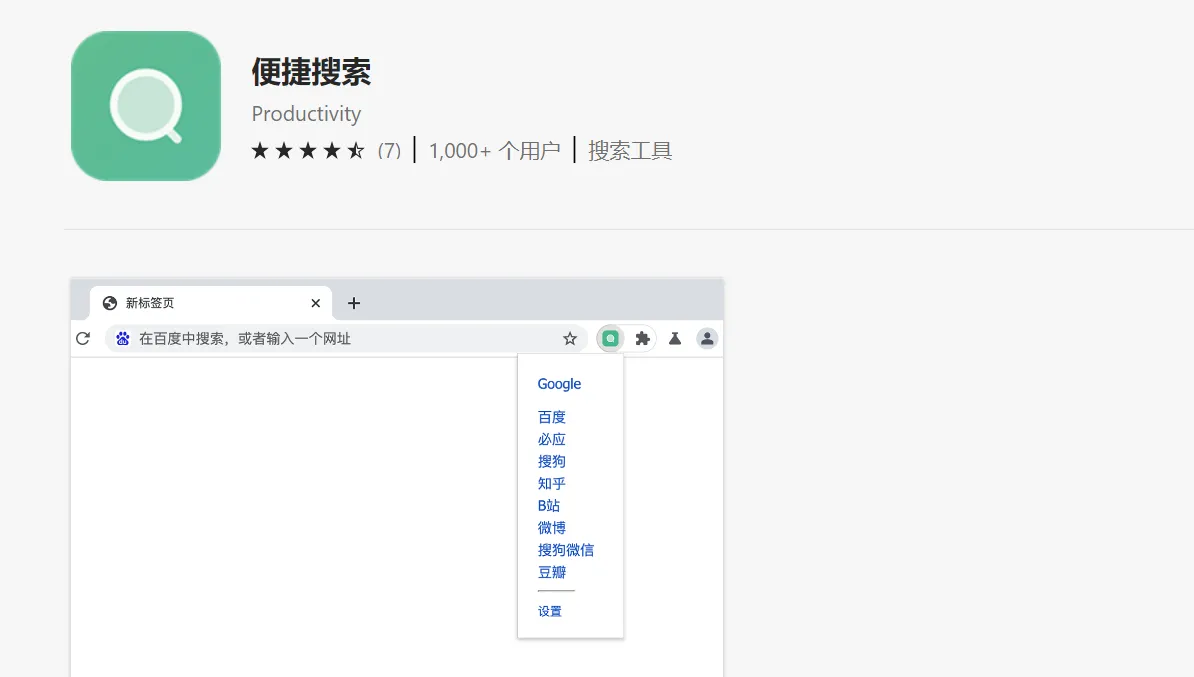Reload the page with the refresh icon

click(x=83, y=338)
